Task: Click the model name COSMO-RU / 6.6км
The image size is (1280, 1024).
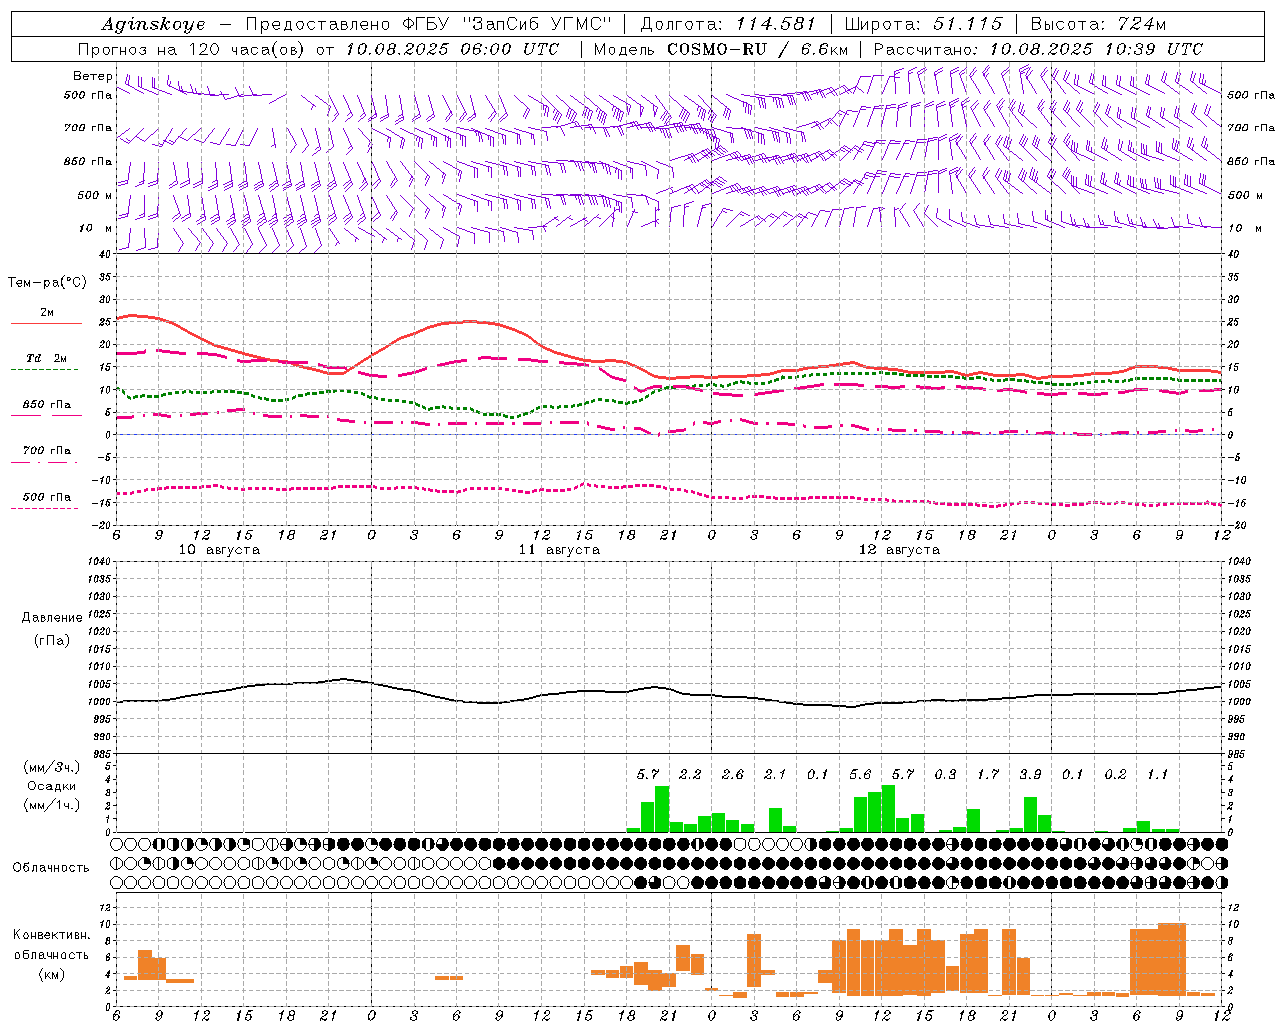Action: click(x=758, y=49)
